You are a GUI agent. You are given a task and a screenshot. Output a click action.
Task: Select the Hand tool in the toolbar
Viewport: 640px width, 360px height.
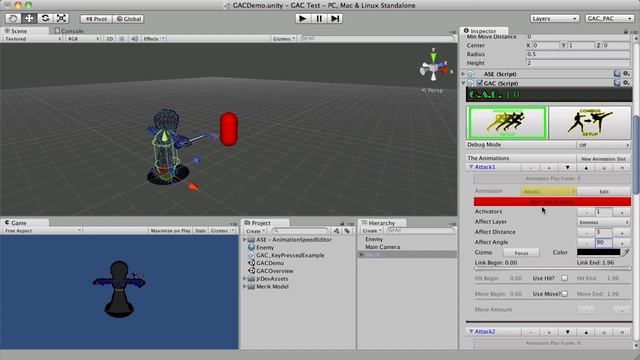(x=13, y=18)
